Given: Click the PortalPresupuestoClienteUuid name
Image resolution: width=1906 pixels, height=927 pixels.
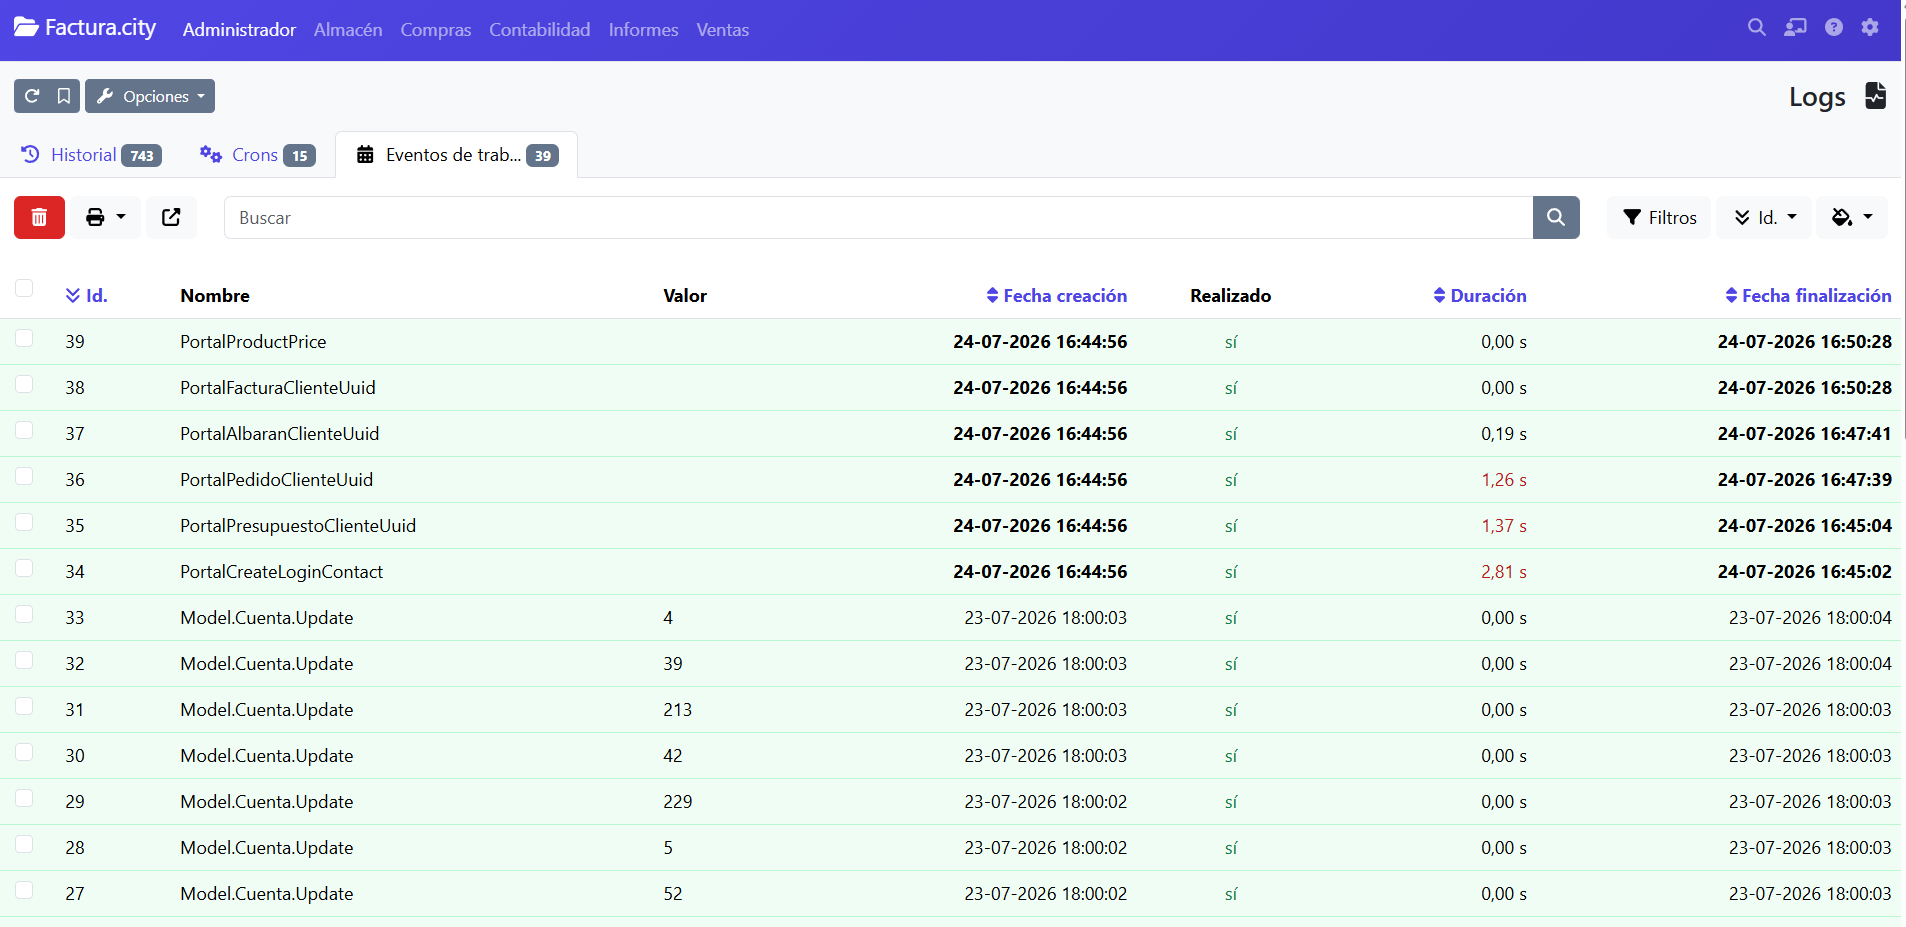Looking at the screenshot, I should [x=298, y=526].
